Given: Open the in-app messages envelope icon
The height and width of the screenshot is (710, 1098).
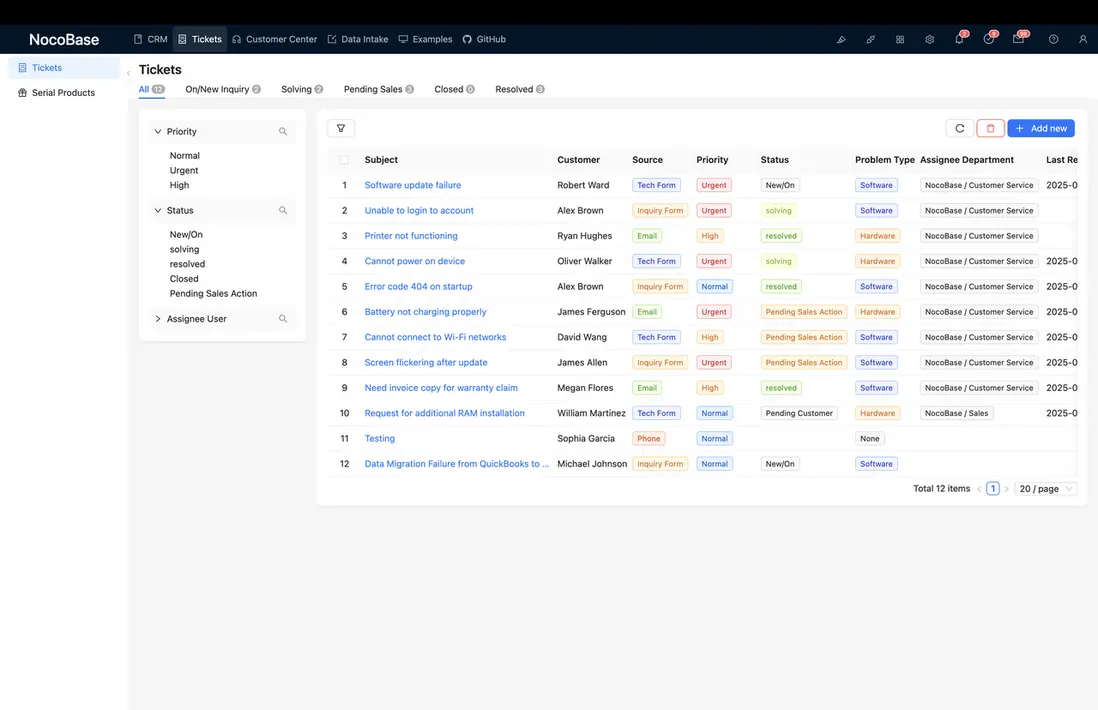Looking at the screenshot, I should pyautogui.click(x=1017, y=39).
